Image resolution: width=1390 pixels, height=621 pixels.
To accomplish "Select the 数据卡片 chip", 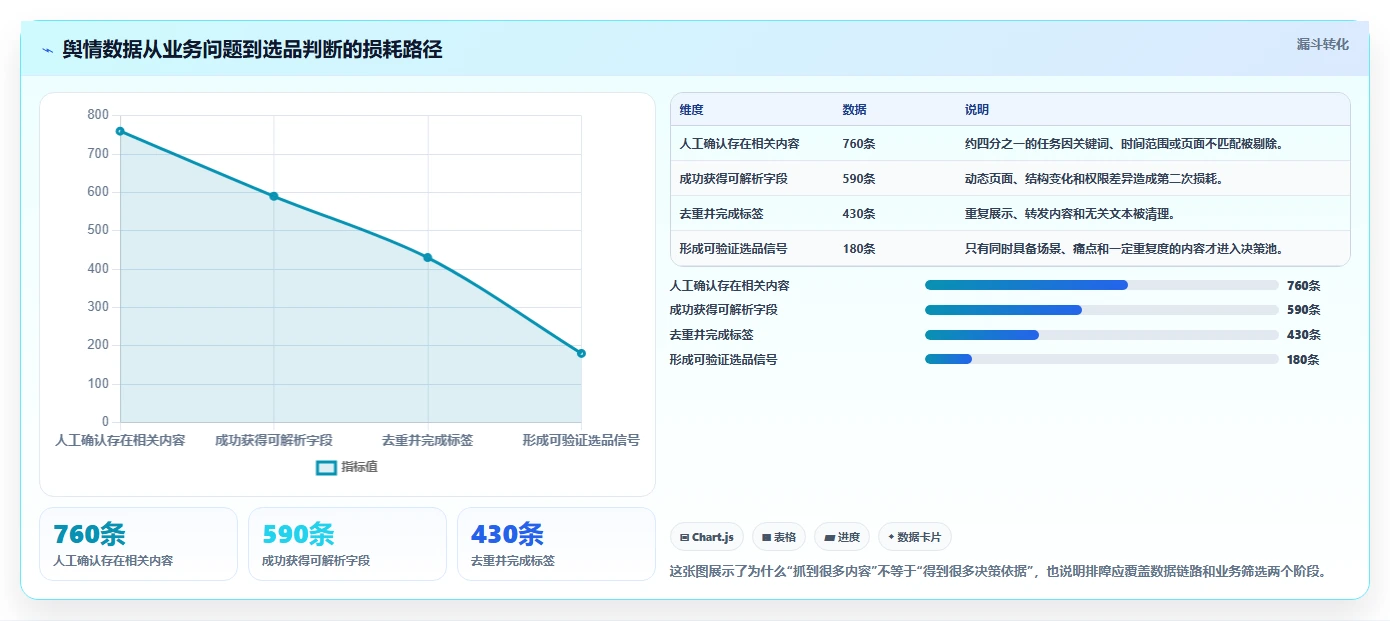I will [915, 537].
